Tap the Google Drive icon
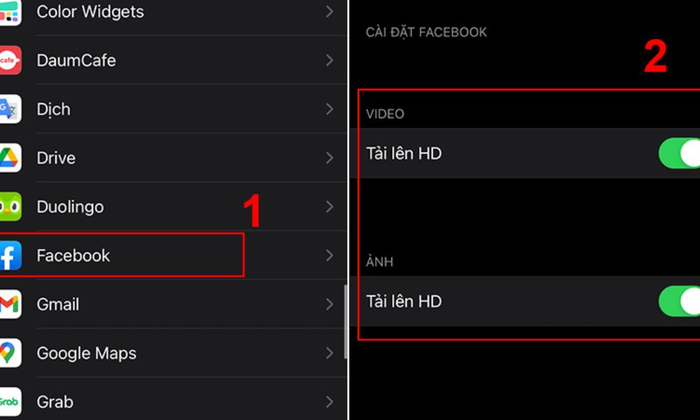 (10, 158)
